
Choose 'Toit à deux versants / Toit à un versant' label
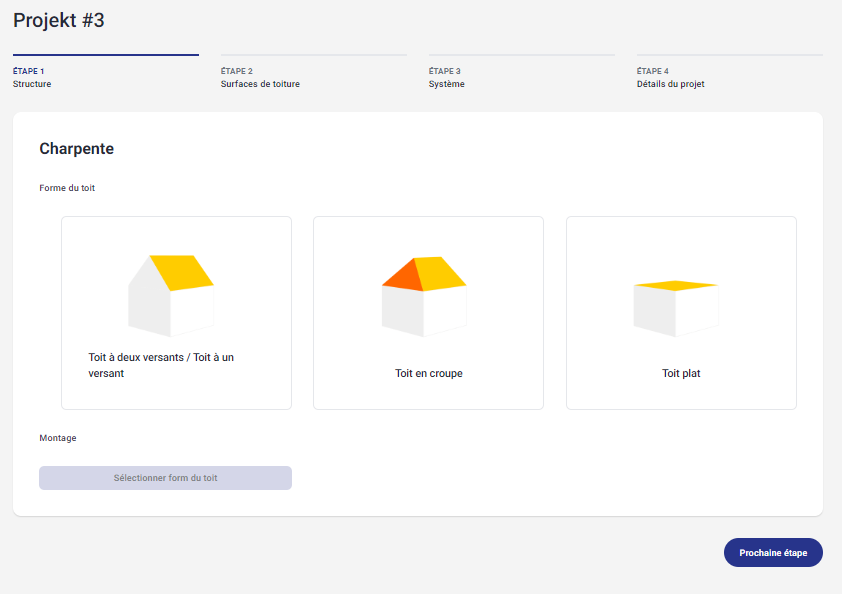click(x=161, y=365)
